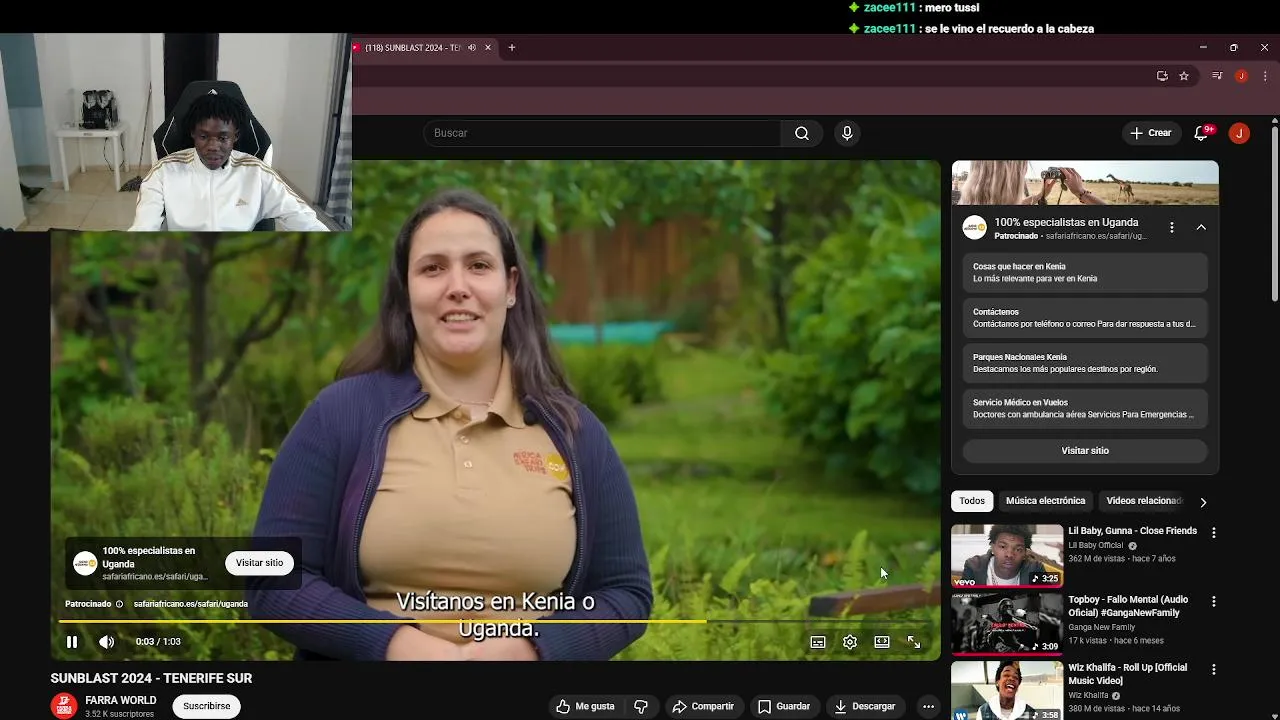Select the 'Todos' filter chip

(x=972, y=501)
